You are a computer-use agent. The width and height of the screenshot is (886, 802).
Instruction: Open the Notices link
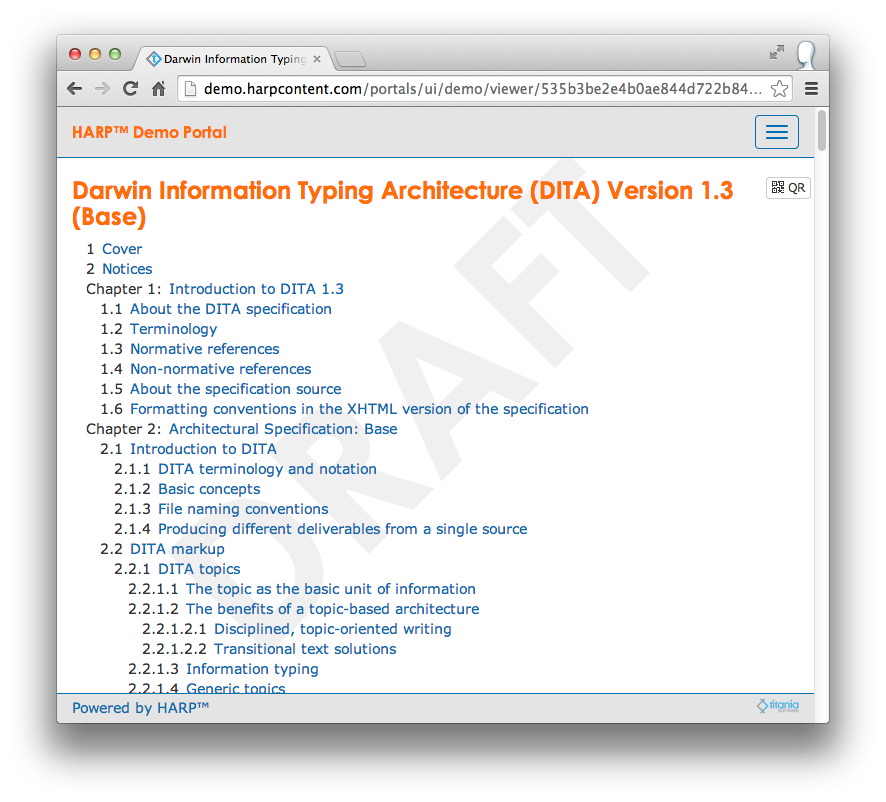click(127, 268)
